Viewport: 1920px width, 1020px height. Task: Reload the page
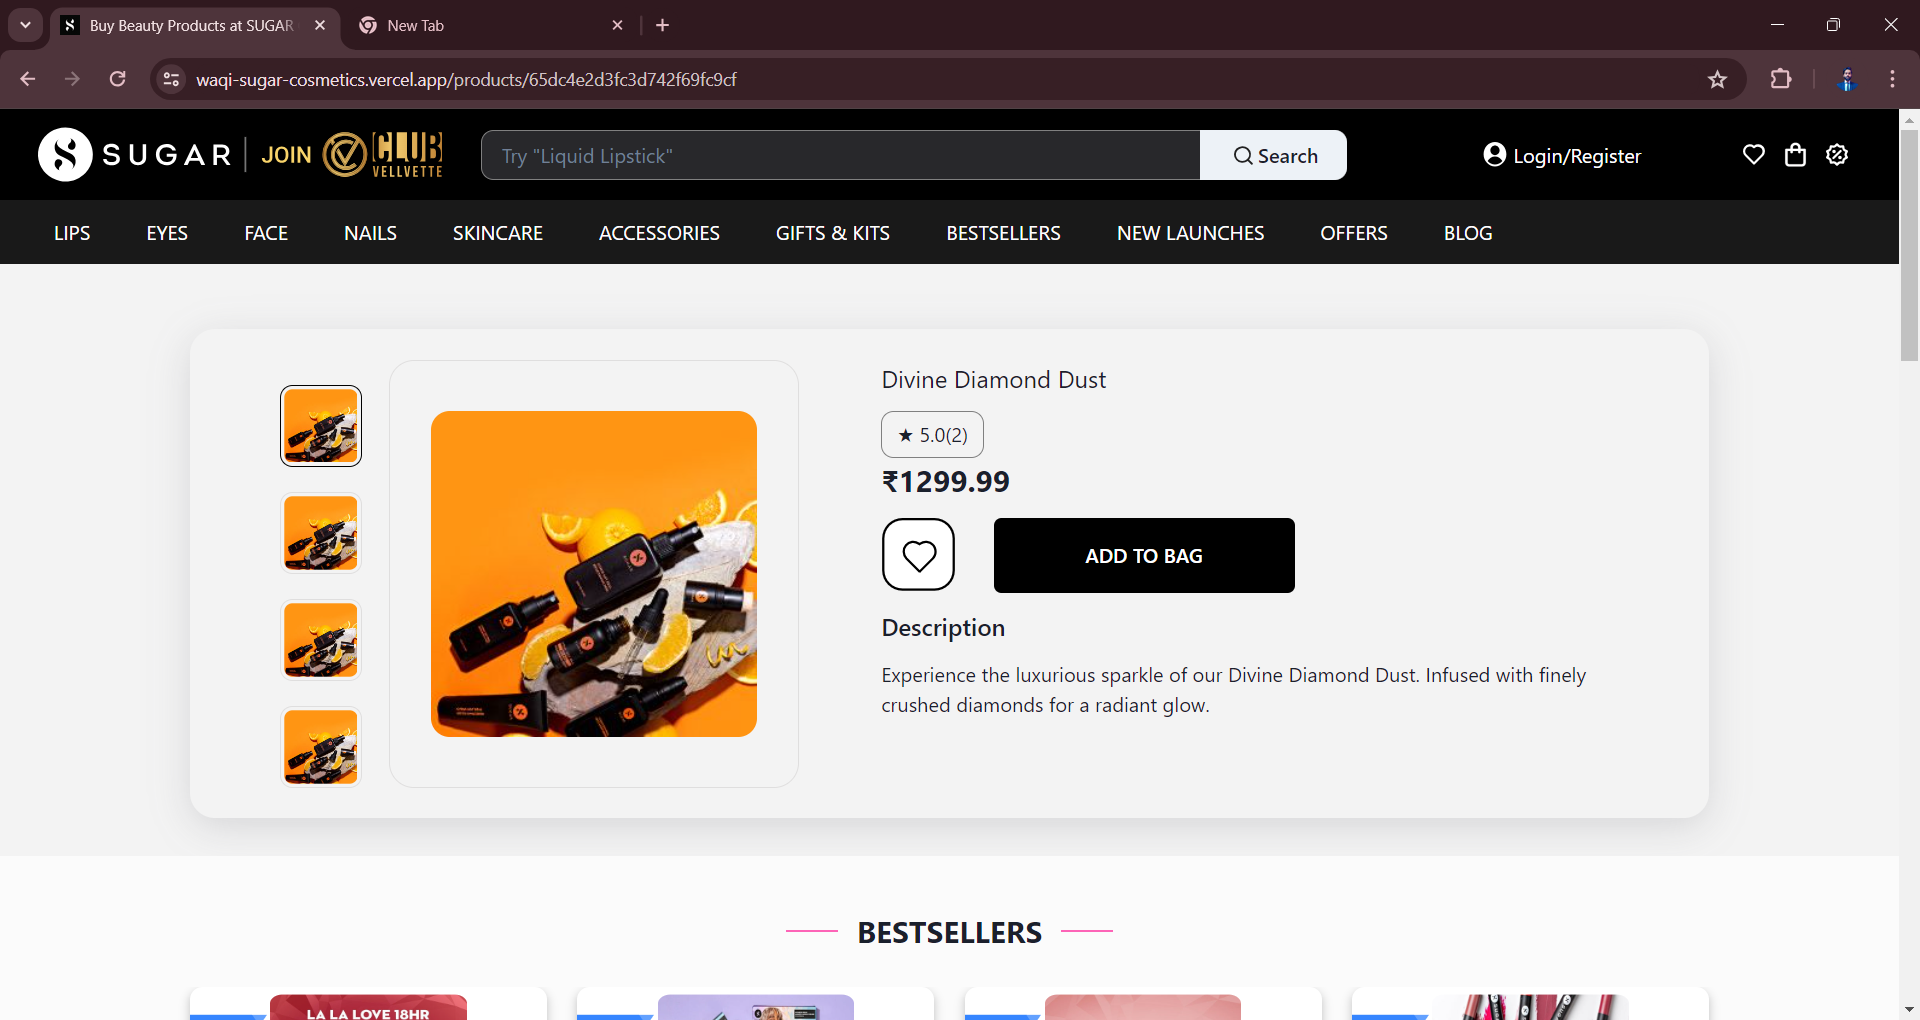[118, 79]
